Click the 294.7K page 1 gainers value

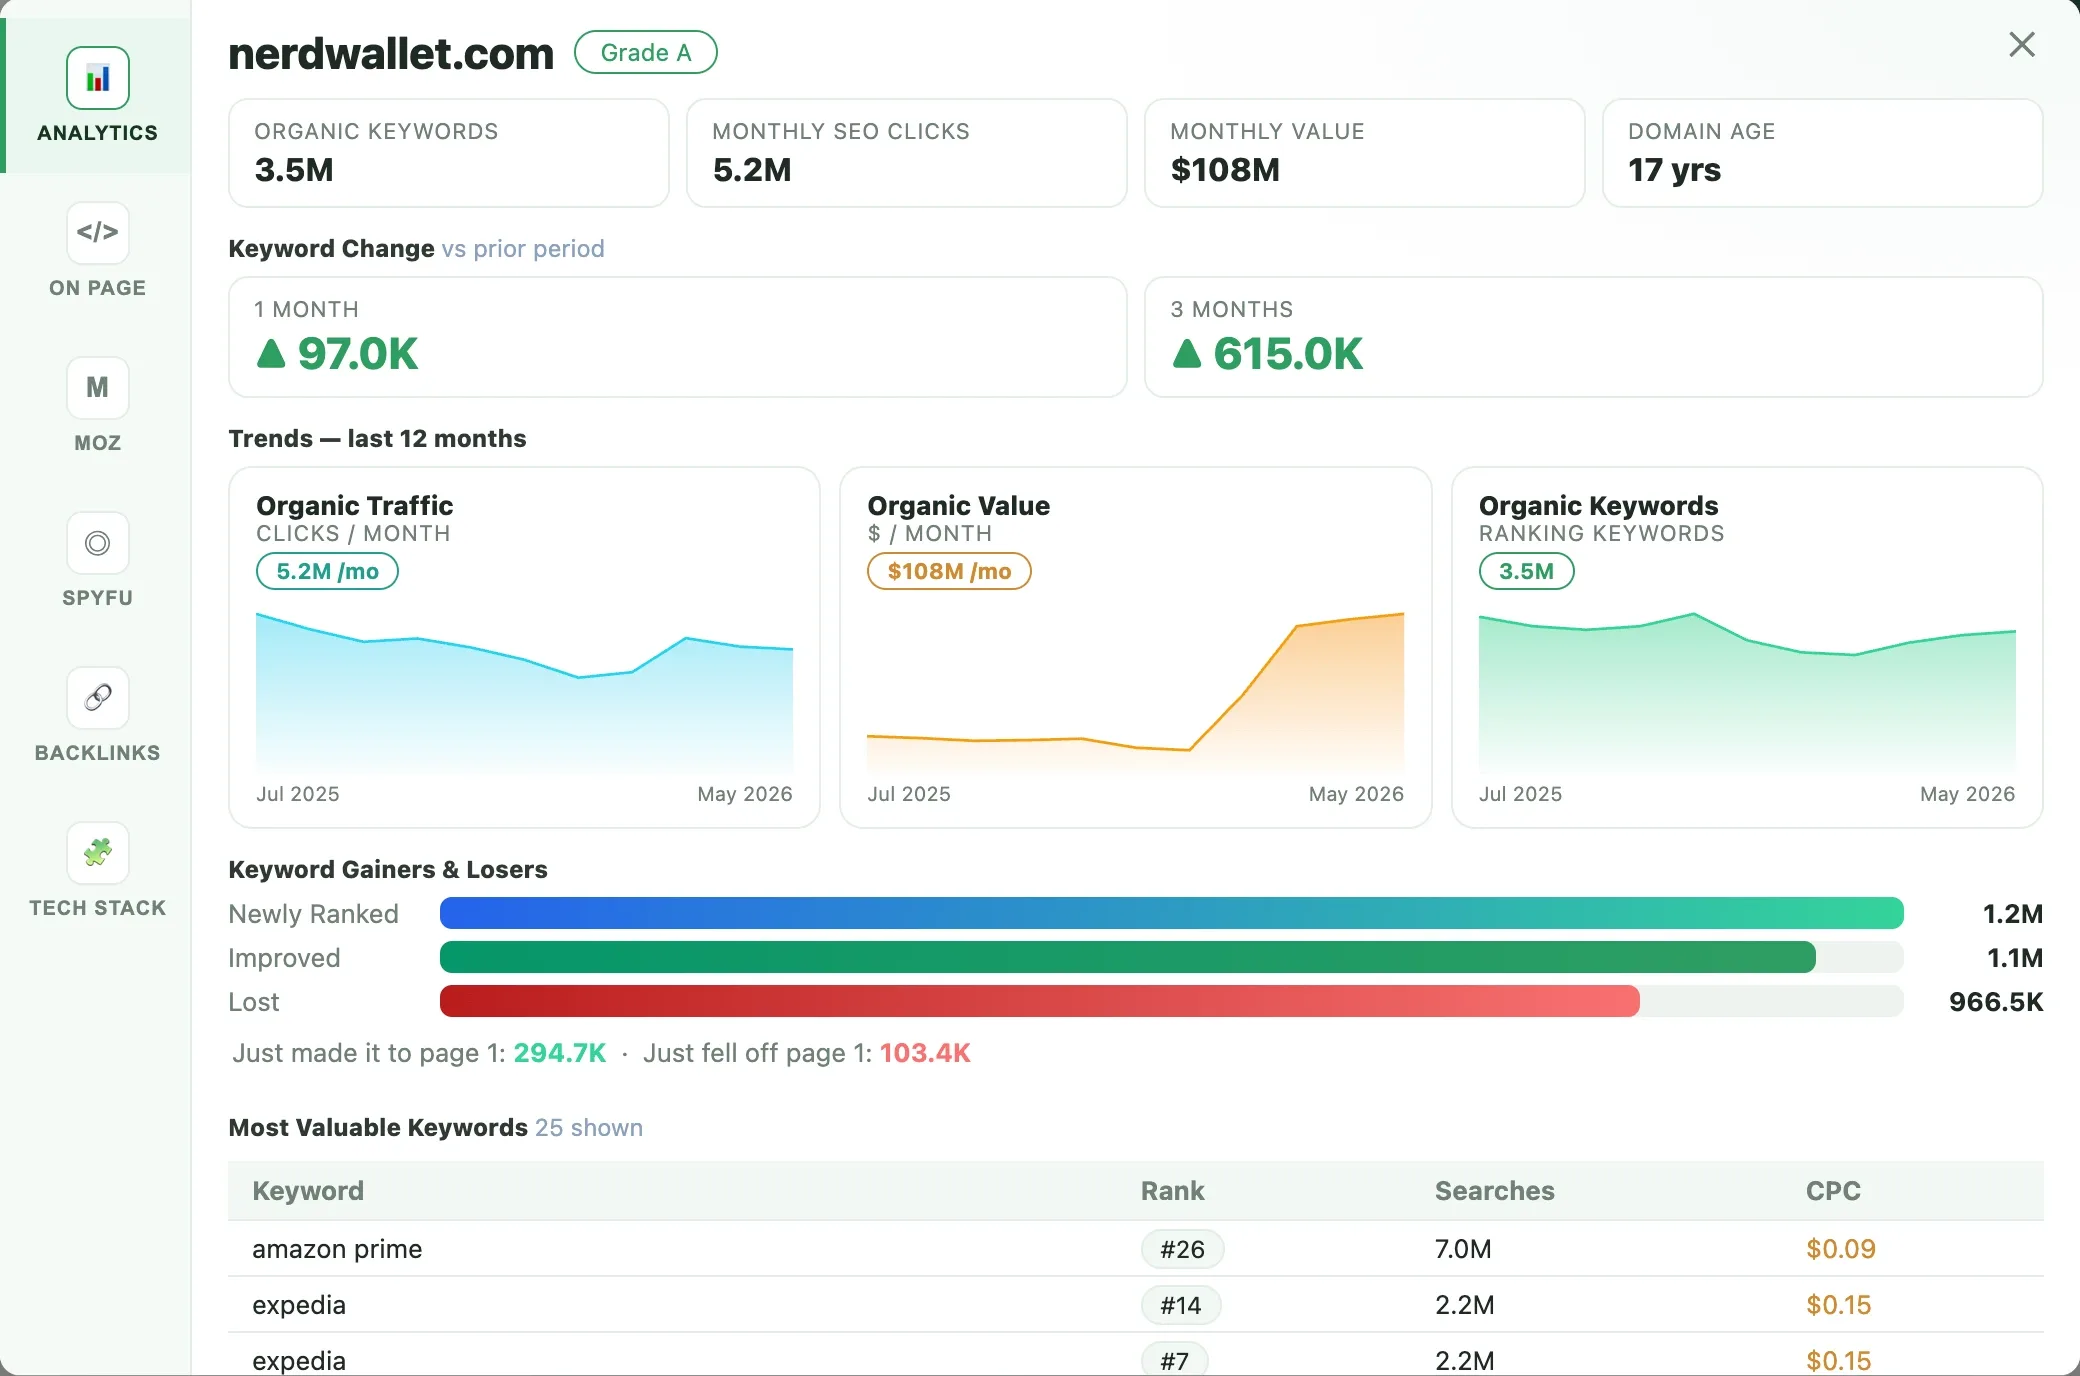pos(560,1053)
